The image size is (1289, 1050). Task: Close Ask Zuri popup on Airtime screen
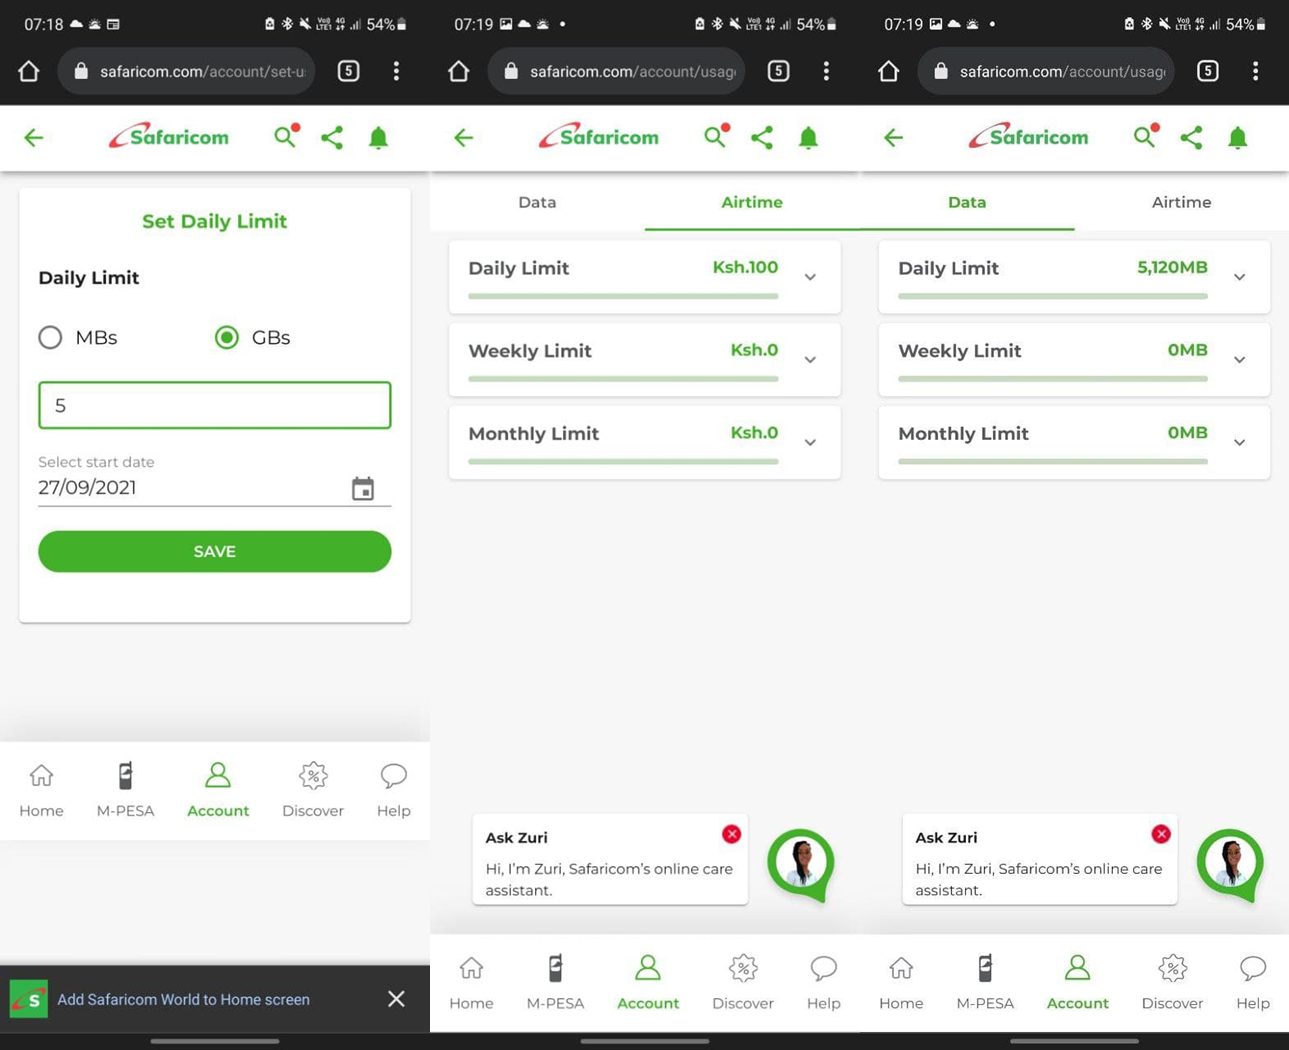[731, 834]
